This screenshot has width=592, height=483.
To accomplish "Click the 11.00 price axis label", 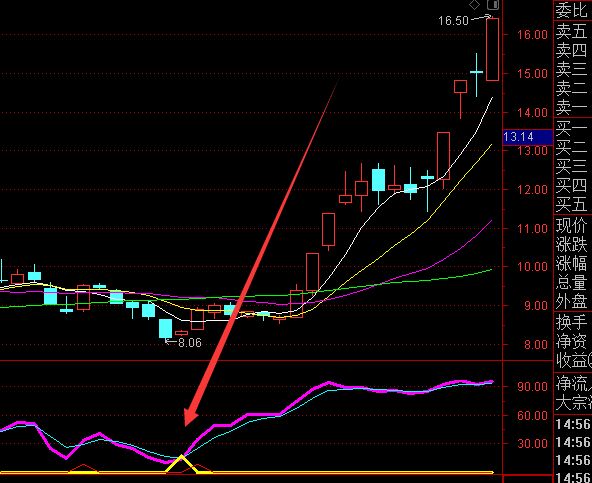I will click(x=532, y=228).
